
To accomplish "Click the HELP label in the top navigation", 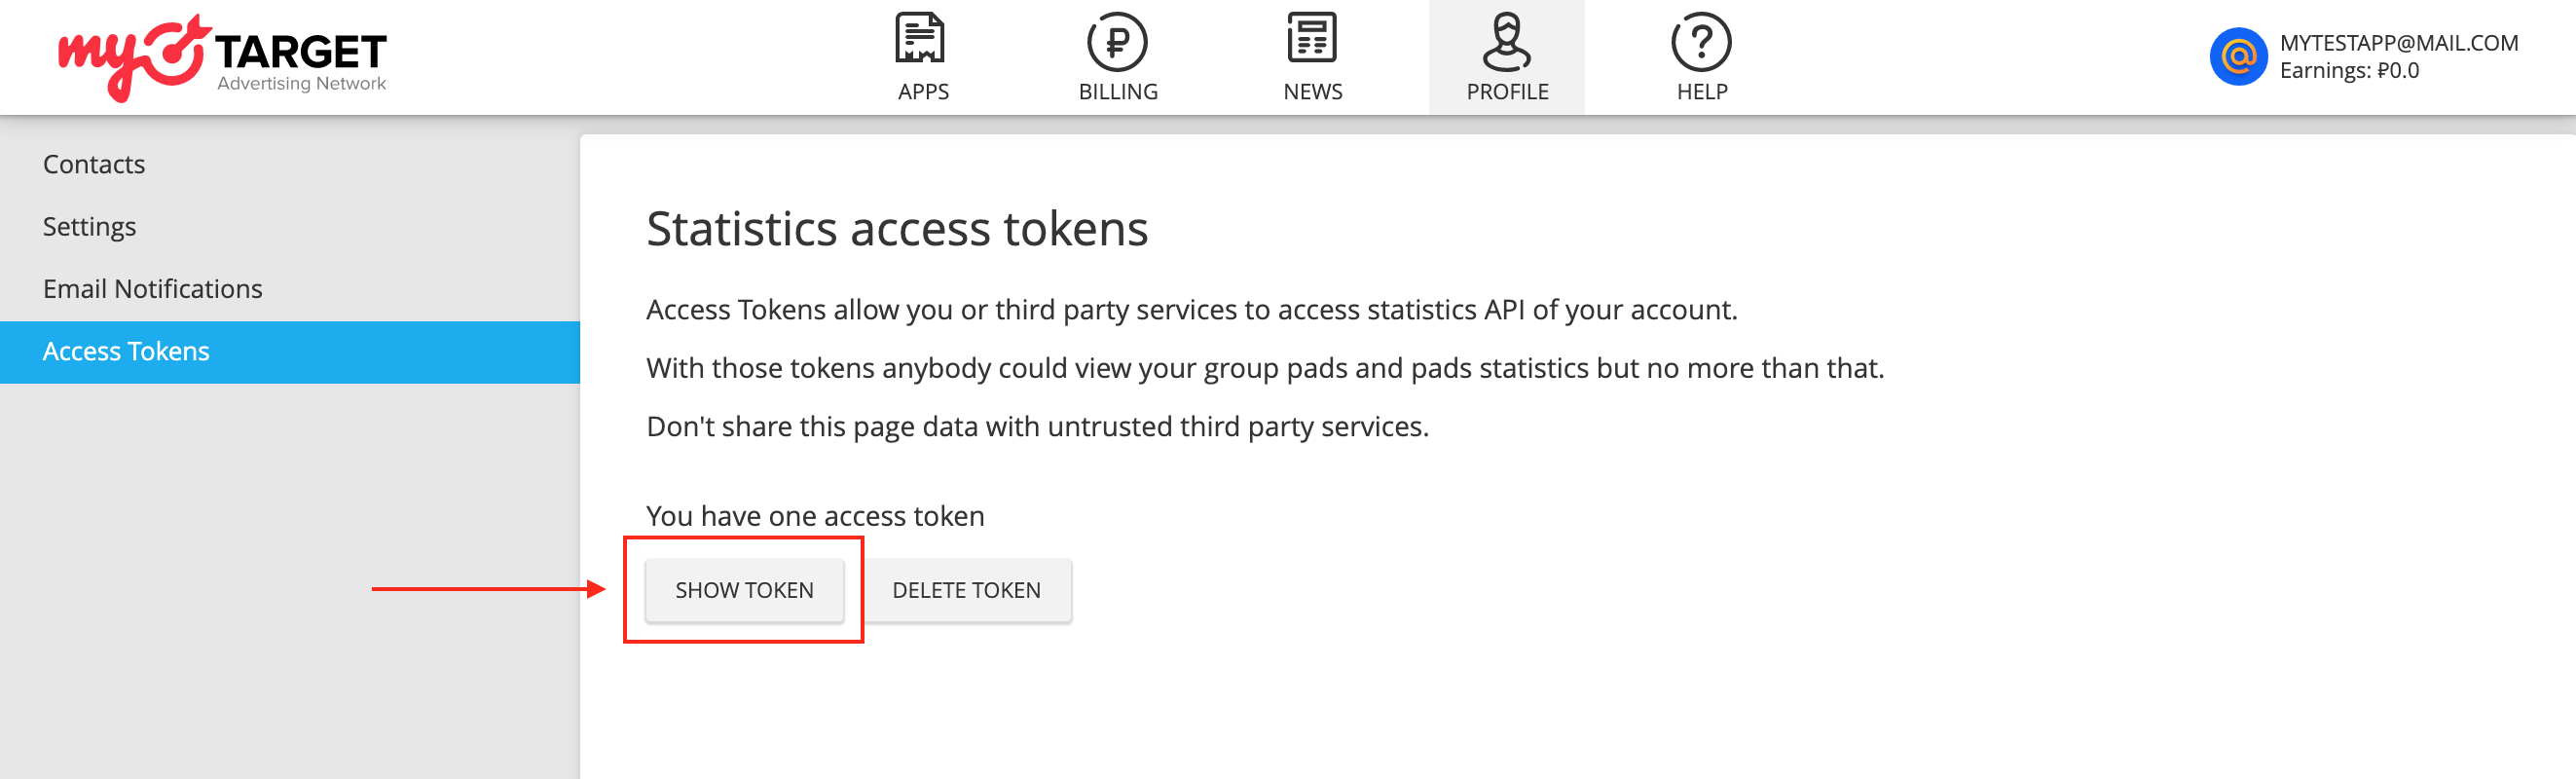I will point(1701,92).
